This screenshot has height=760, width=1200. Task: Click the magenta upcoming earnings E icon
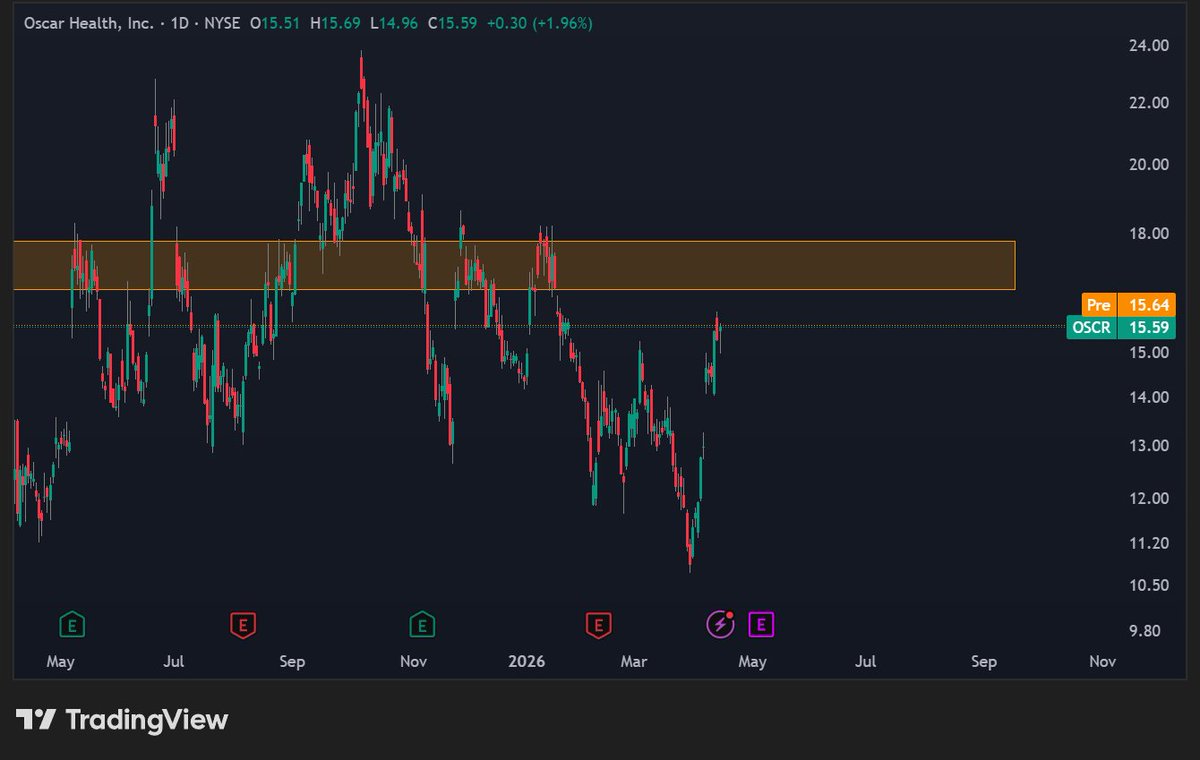762,626
